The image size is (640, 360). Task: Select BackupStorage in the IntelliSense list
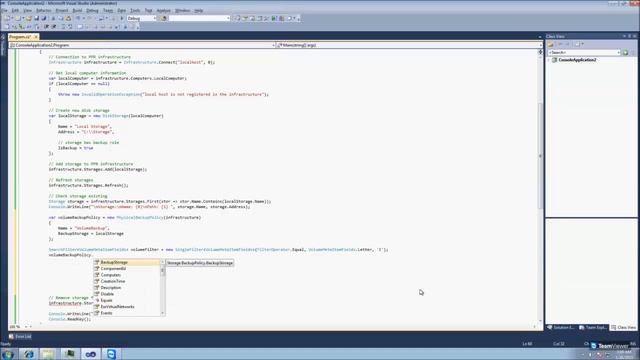127,262
